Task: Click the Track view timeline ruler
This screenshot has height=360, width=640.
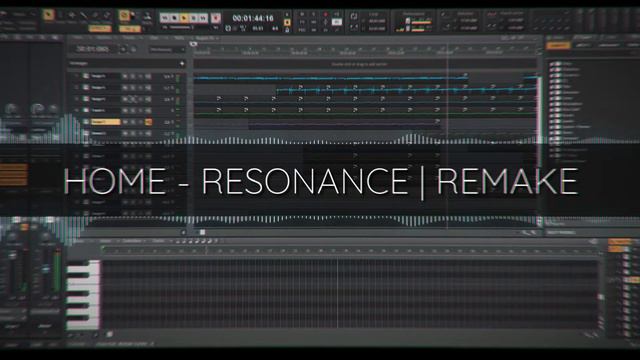Action: click(x=365, y=51)
